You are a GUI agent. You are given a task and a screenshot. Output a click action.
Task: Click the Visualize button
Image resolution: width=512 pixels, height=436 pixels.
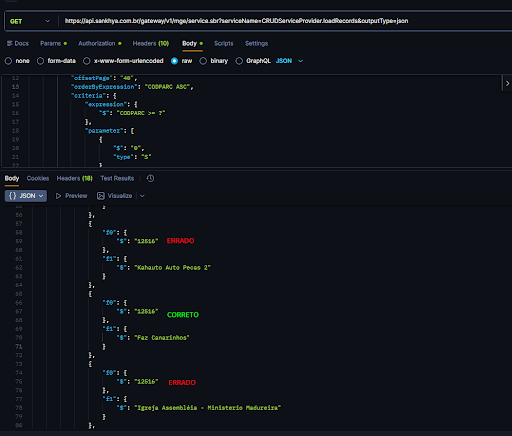click(114, 196)
